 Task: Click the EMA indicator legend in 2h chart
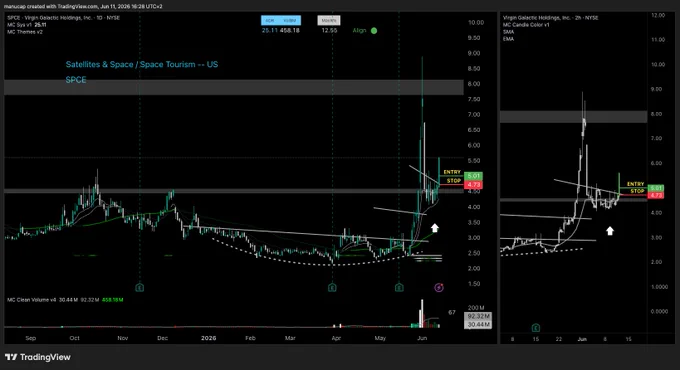coord(508,39)
